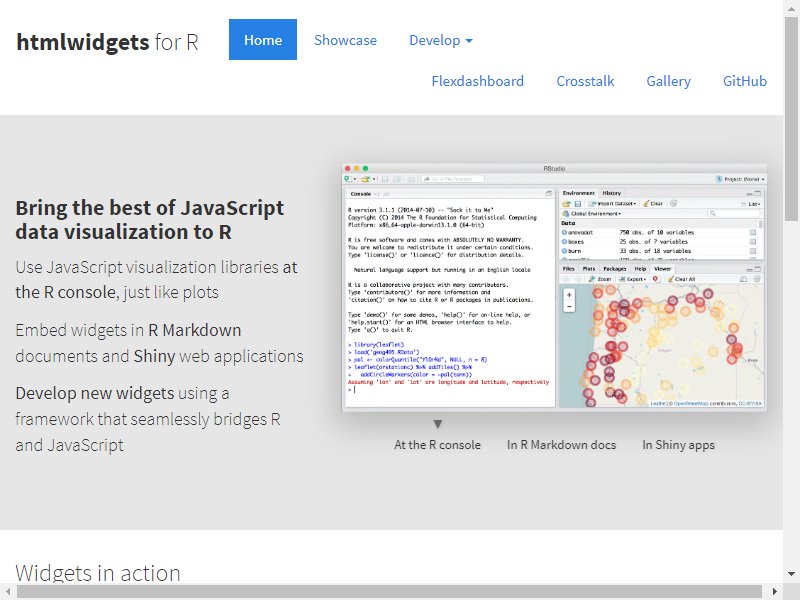Open the Flexdashboard link

[478, 81]
